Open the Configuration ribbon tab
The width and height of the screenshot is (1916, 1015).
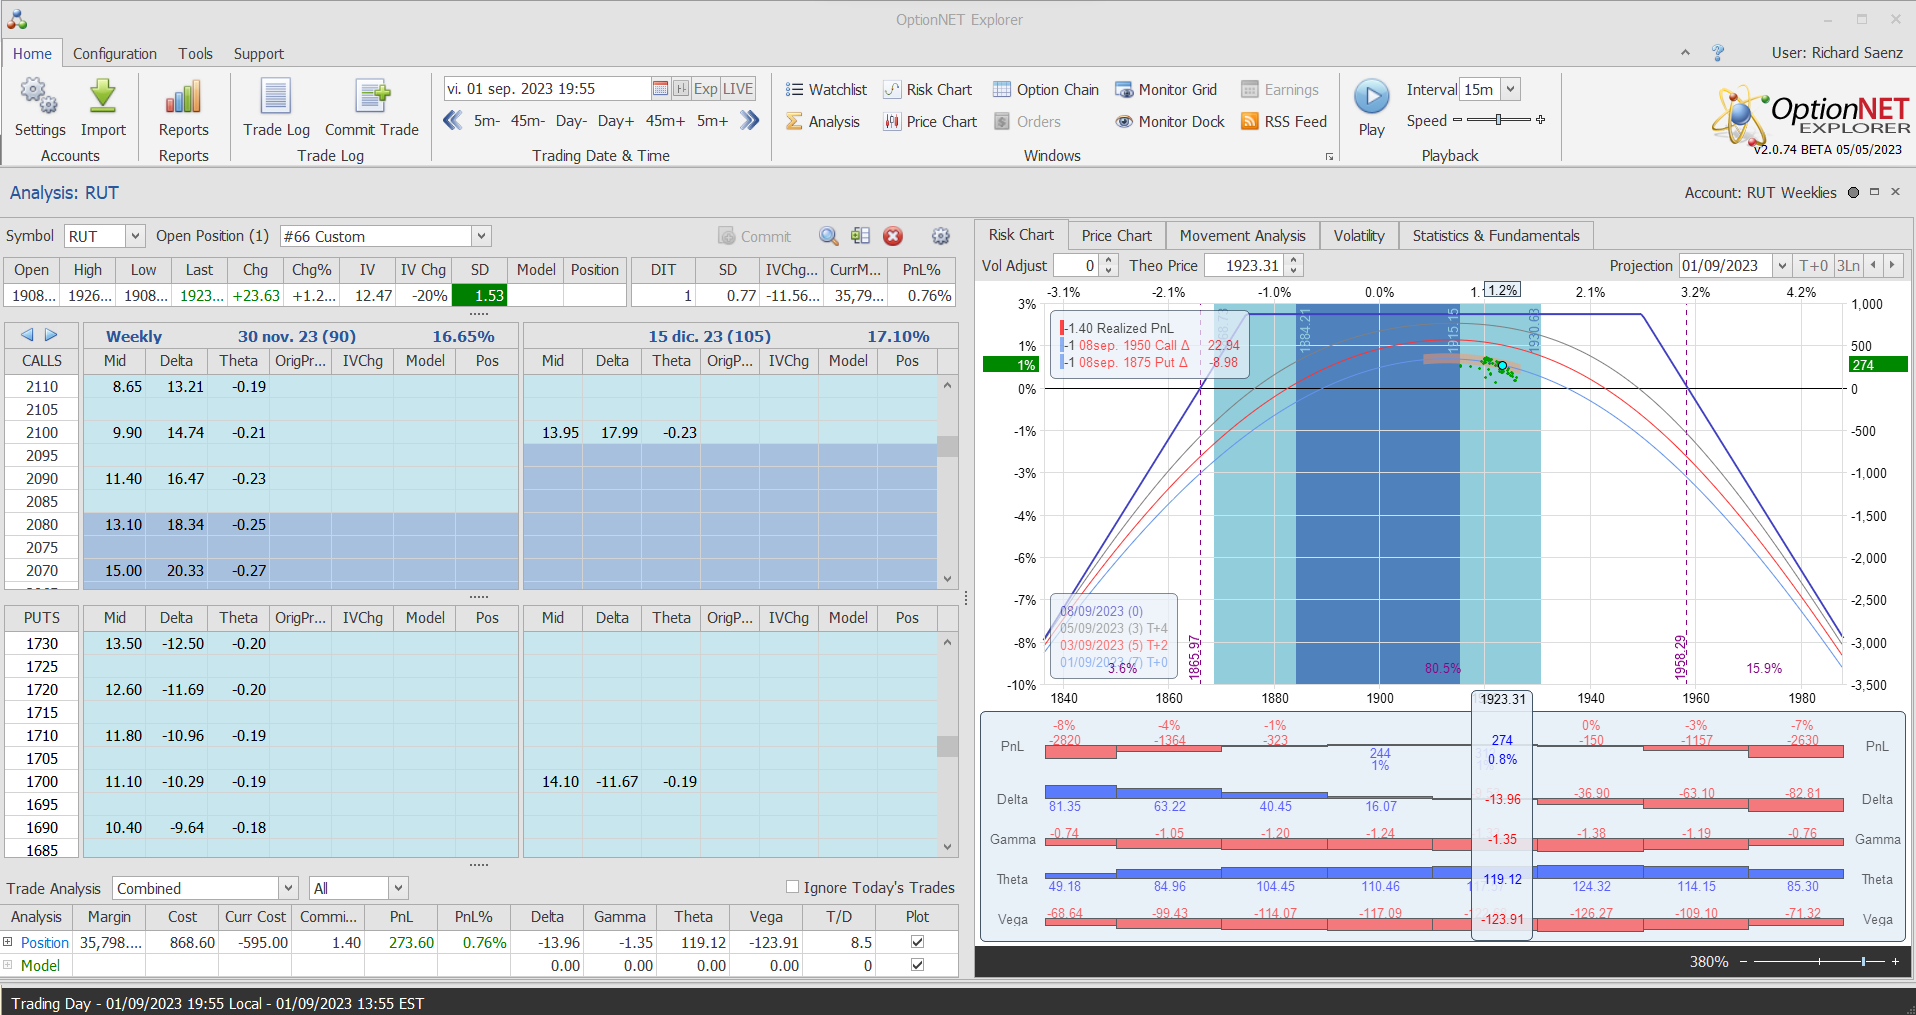[114, 54]
